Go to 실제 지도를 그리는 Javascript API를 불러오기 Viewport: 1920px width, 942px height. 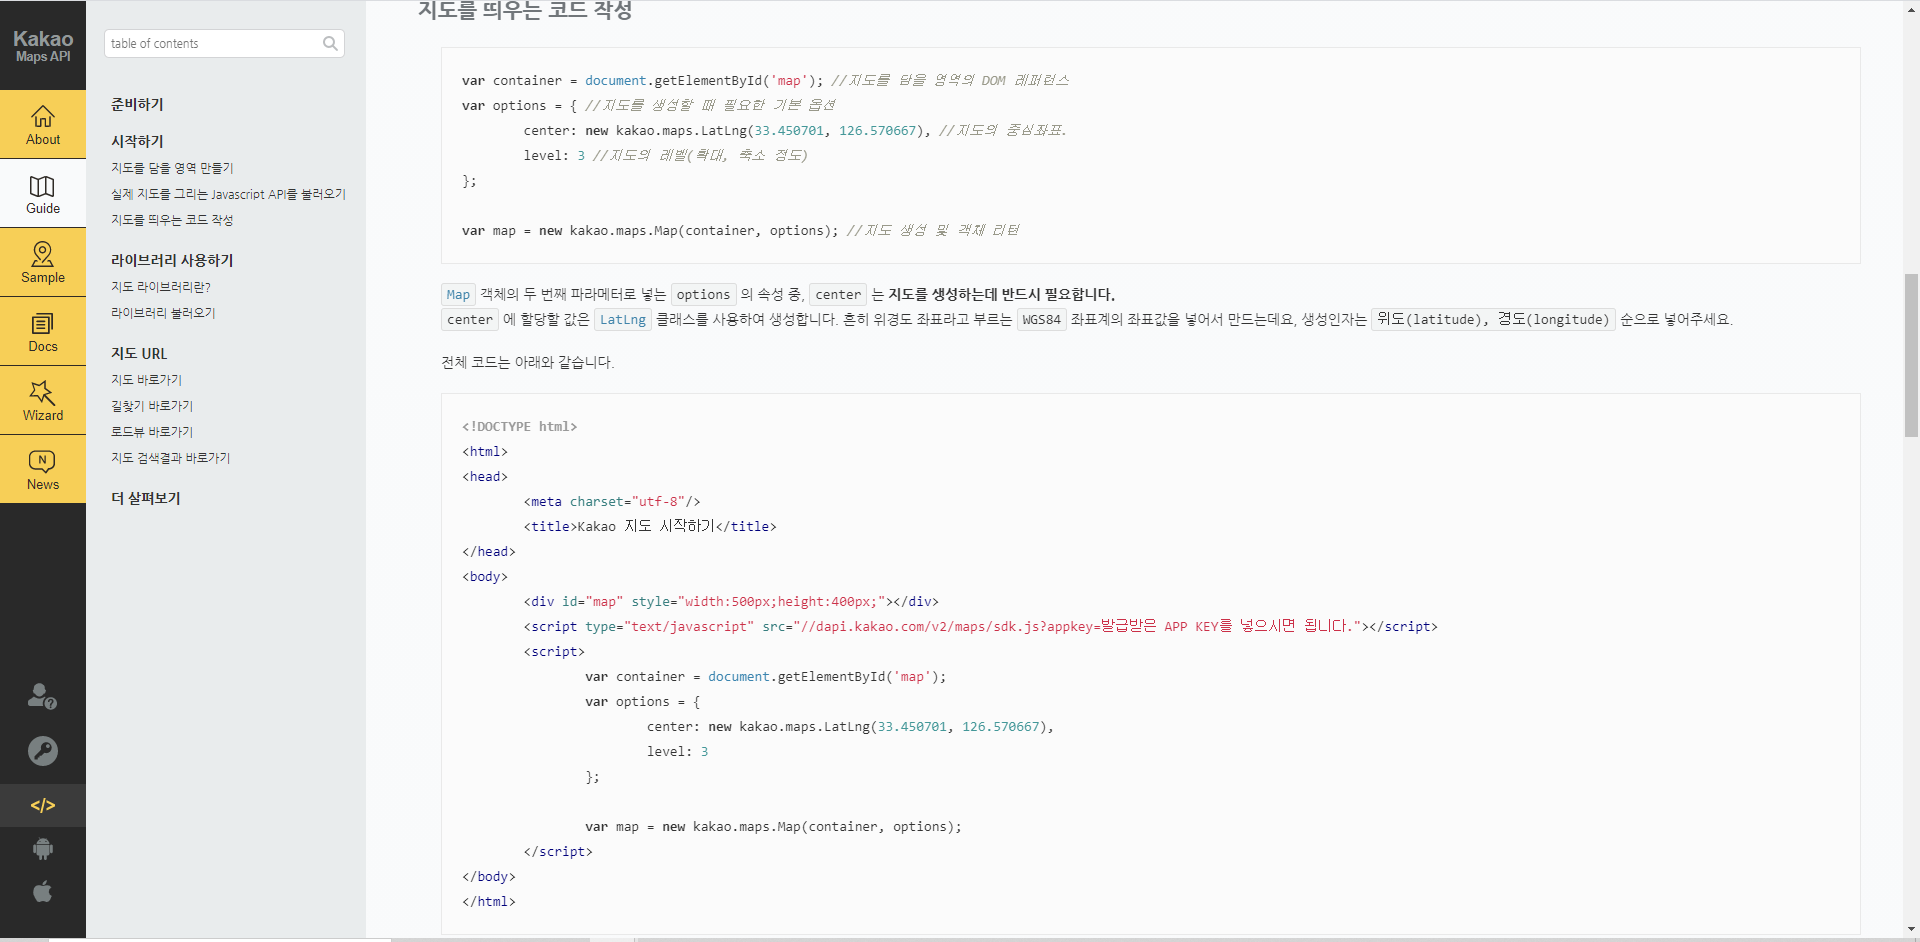click(x=228, y=194)
